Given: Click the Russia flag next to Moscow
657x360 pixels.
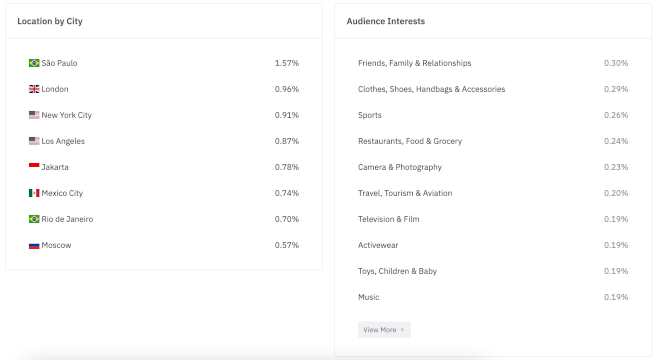Looking at the screenshot, I should pyautogui.click(x=34, y=245).
